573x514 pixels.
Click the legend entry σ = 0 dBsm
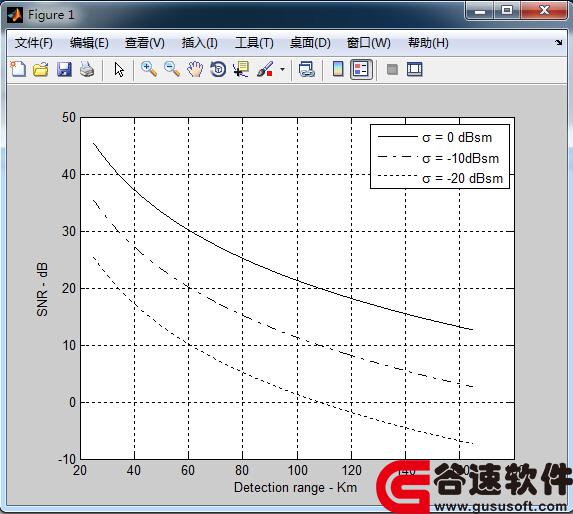(457, 138)
